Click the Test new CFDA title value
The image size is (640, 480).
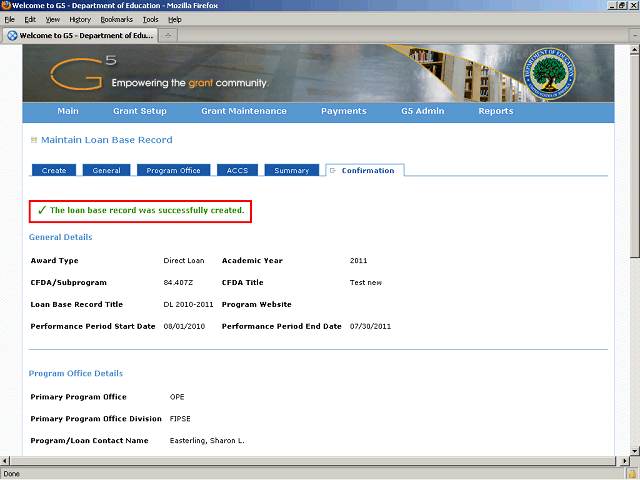[x=366, y=282]
